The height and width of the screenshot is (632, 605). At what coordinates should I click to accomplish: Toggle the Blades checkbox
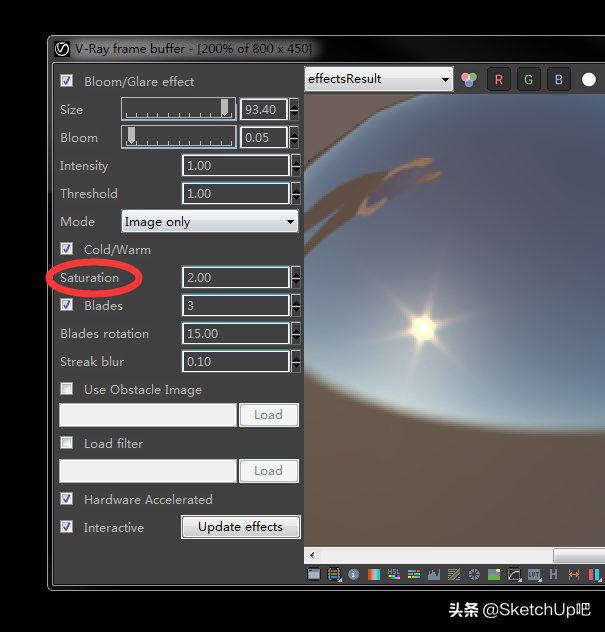[67, 305]
